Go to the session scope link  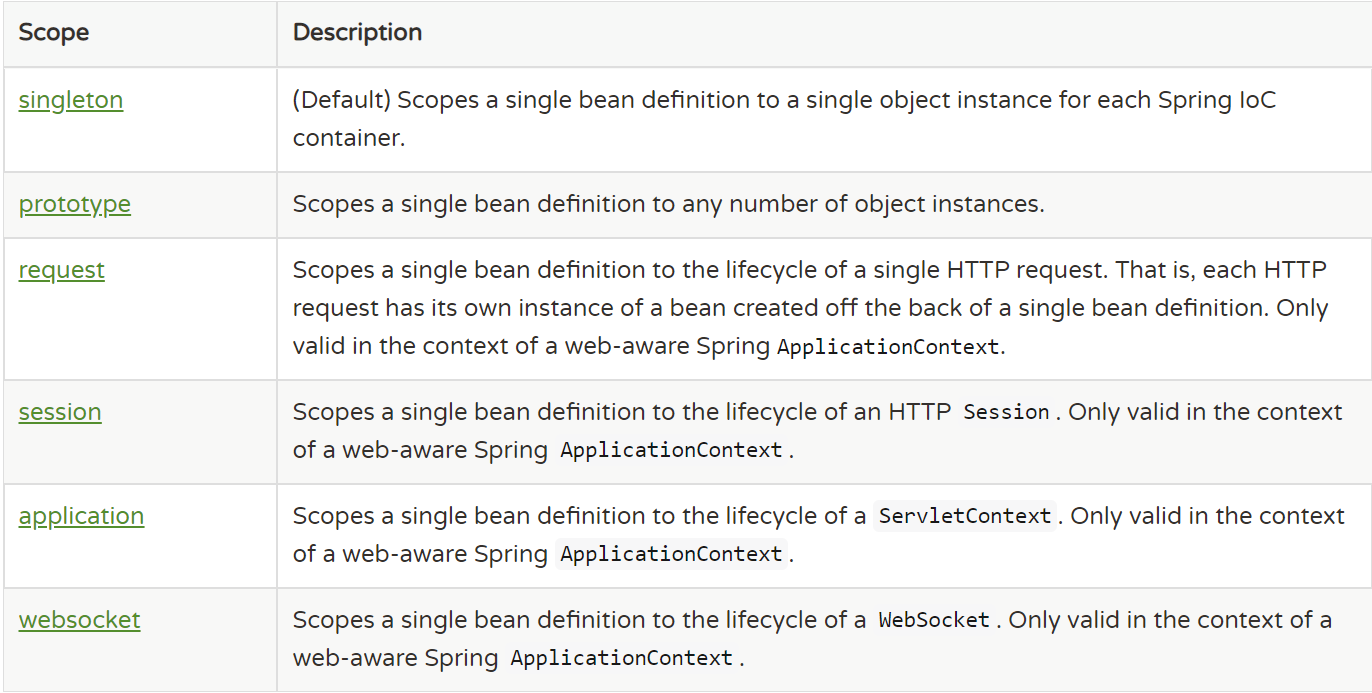(x=60, y=412)
